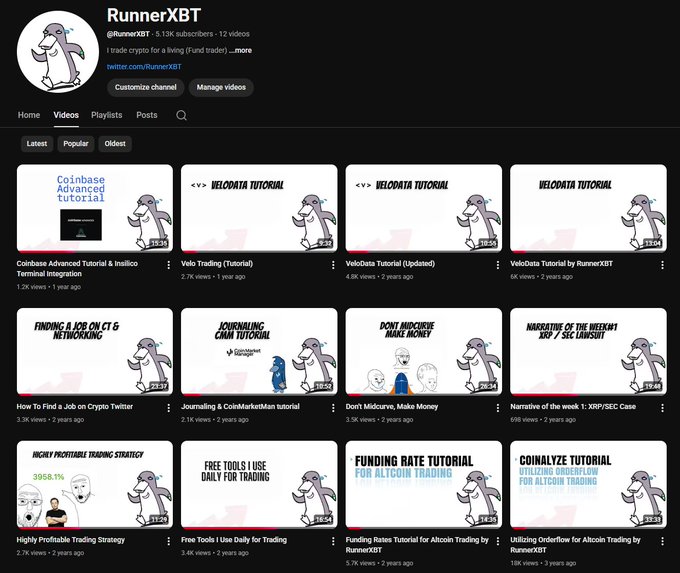The width and height of the screenshot is (680, 573).
Task: Open options menu for Coinbase Advanced Tutorial video
Action: 168,265
